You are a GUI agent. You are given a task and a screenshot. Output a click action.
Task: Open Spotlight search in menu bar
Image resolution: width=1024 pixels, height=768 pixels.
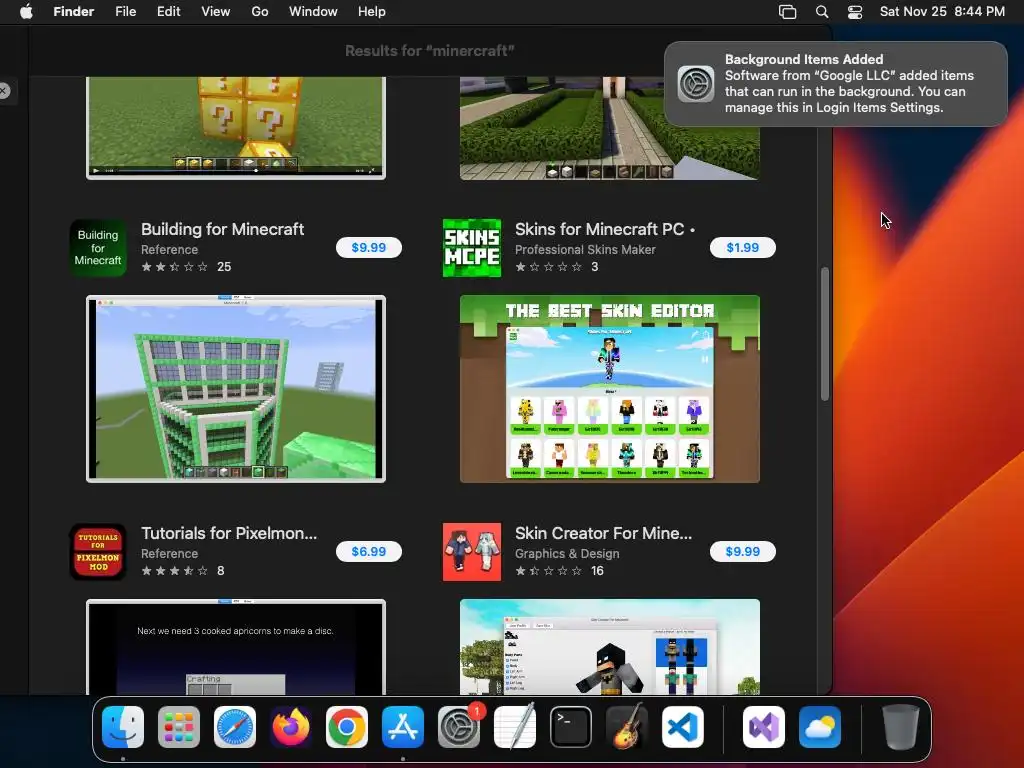tap(822, 12)
